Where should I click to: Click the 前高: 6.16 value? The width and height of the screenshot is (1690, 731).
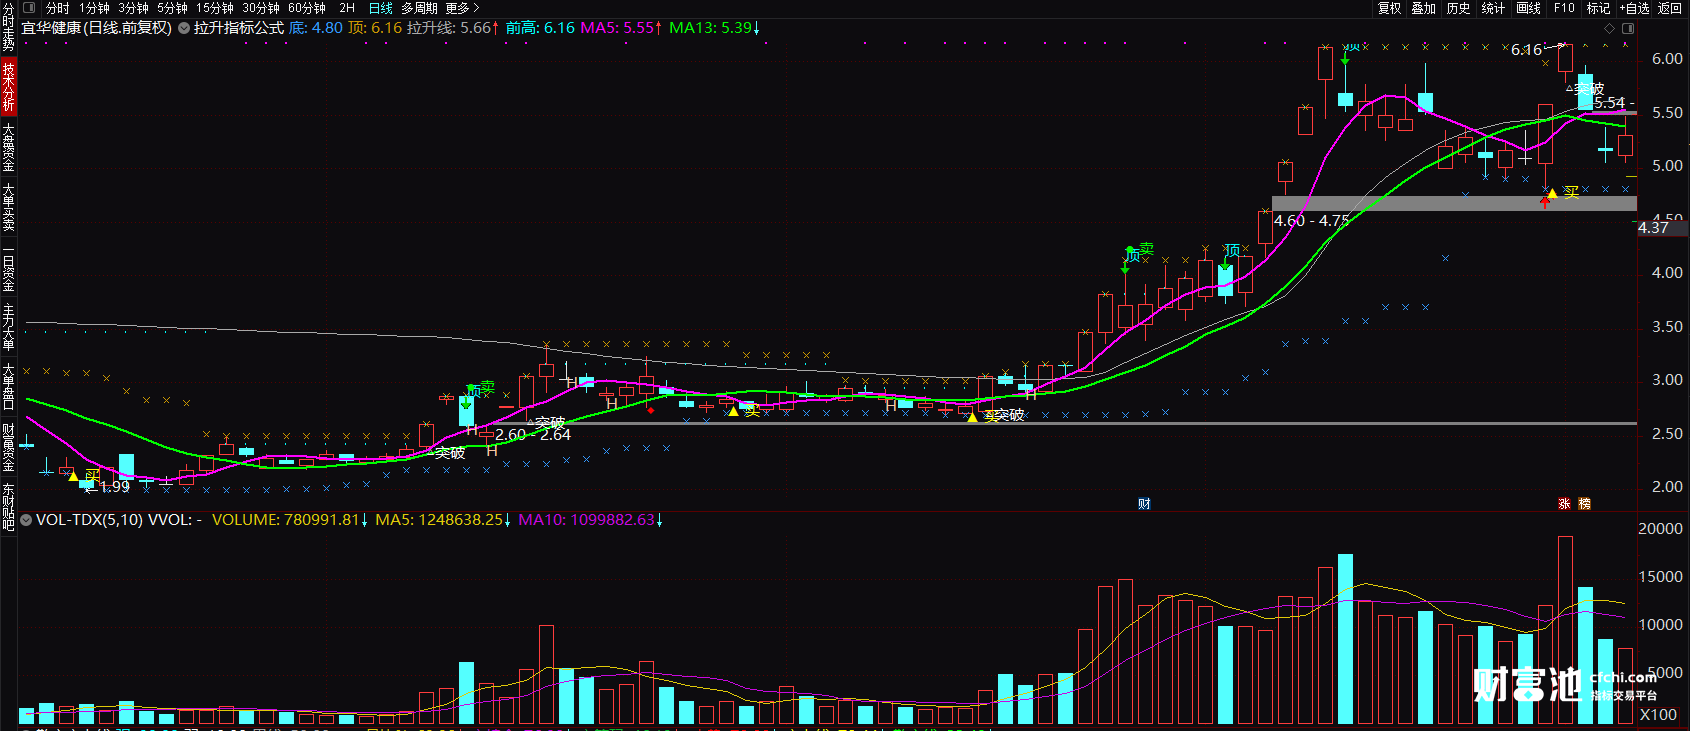pos(540,28)
